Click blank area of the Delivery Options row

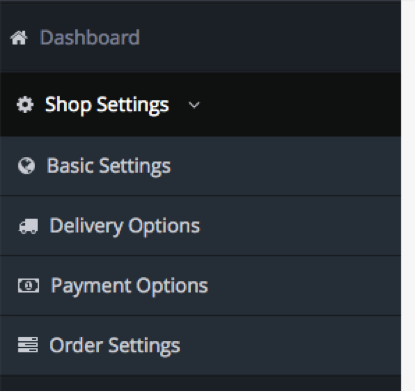[x=300, y=226]
